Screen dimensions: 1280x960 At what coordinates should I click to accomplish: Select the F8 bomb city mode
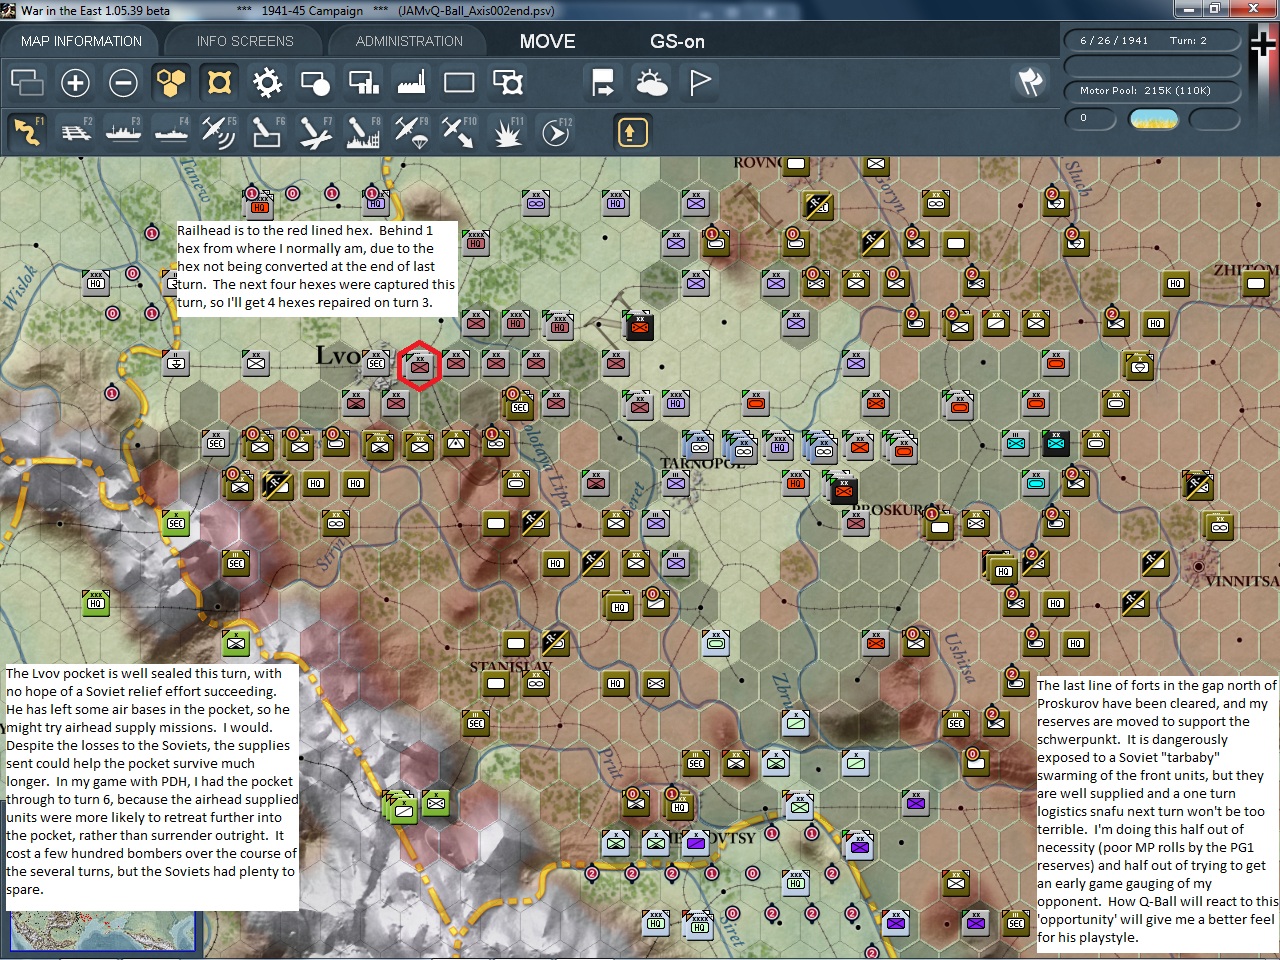tap(363, 132)
